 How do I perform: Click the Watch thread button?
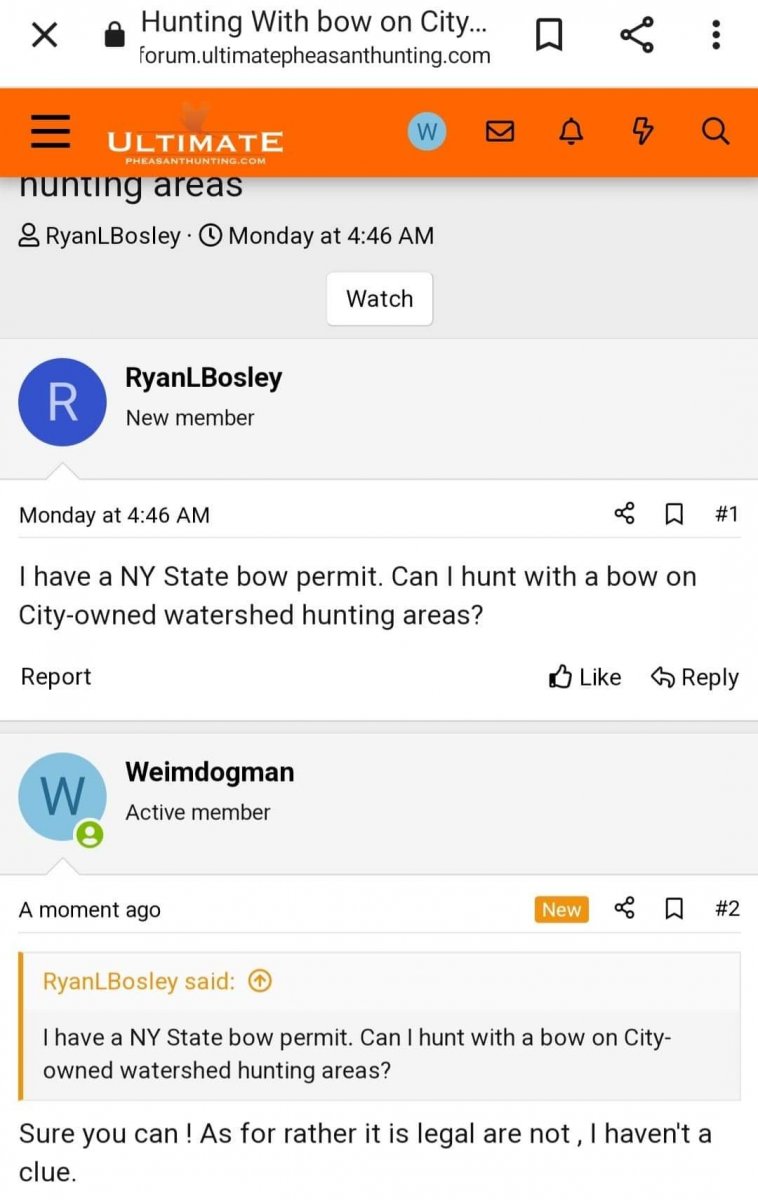379,298
